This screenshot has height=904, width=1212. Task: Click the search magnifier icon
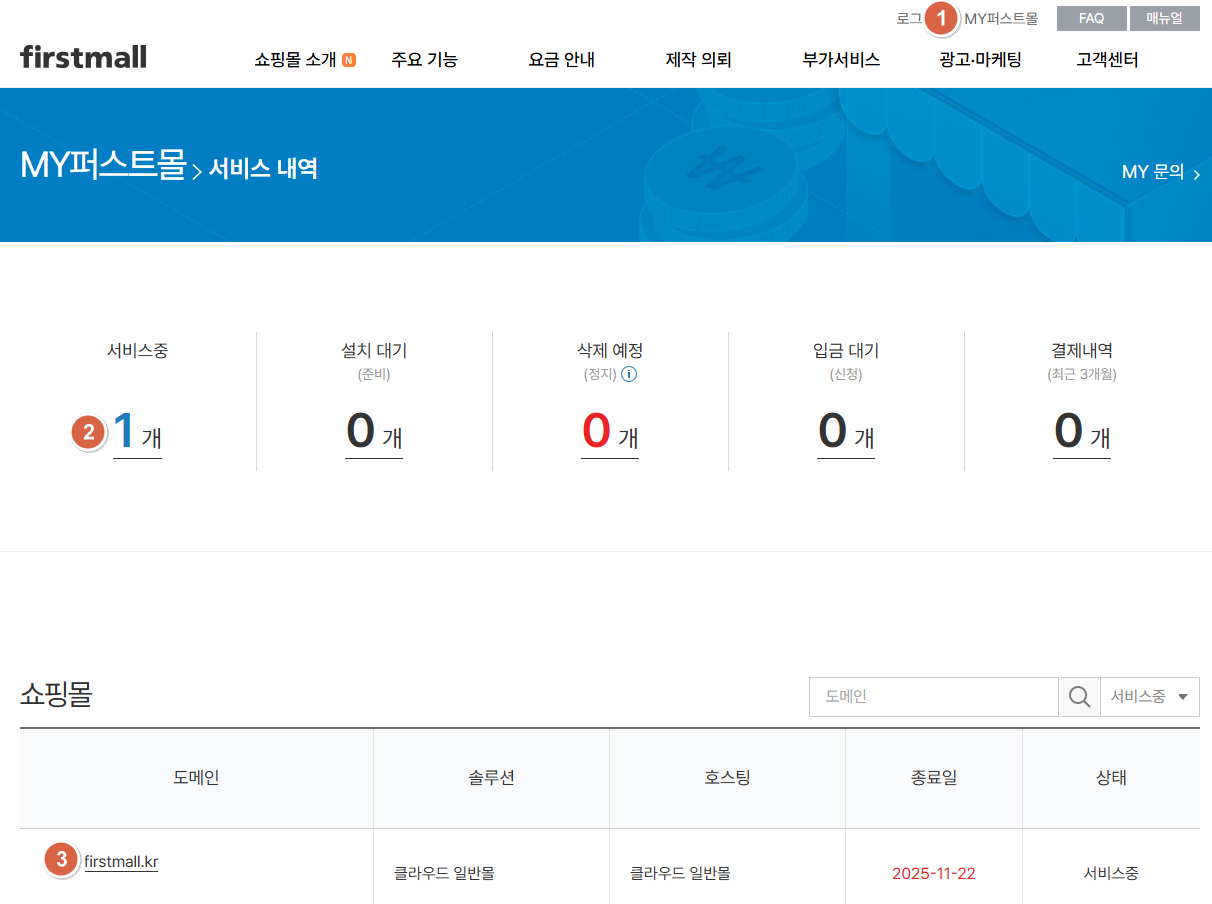(1079, 697)
